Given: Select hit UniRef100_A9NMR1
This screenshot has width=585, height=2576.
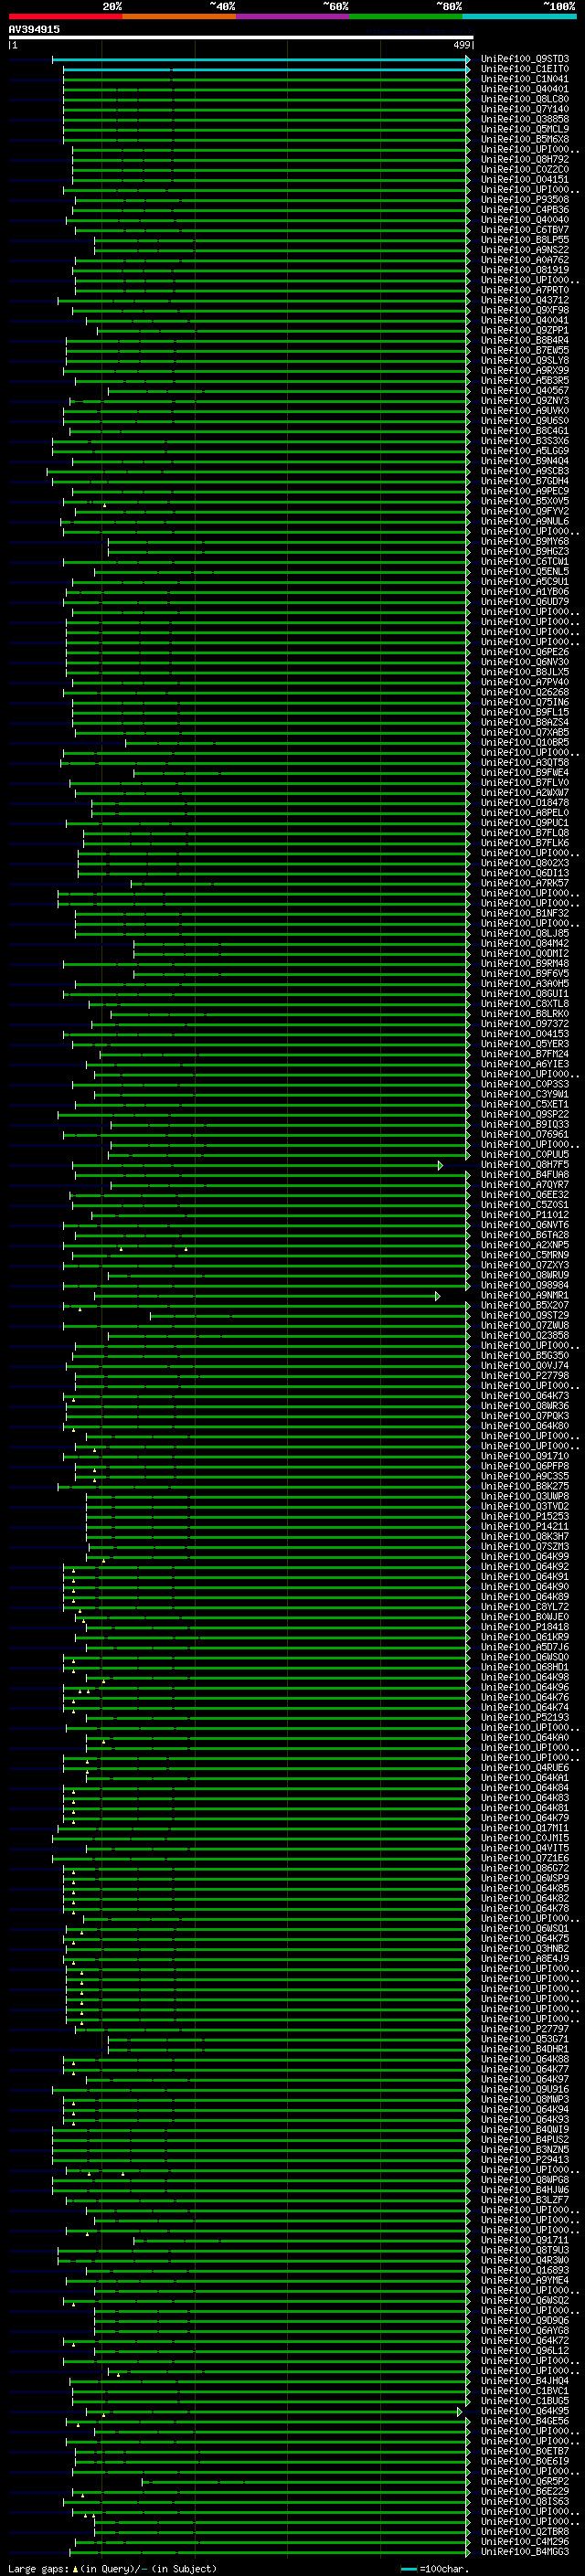Looking at the screenshot, I should coord(524,1296).
